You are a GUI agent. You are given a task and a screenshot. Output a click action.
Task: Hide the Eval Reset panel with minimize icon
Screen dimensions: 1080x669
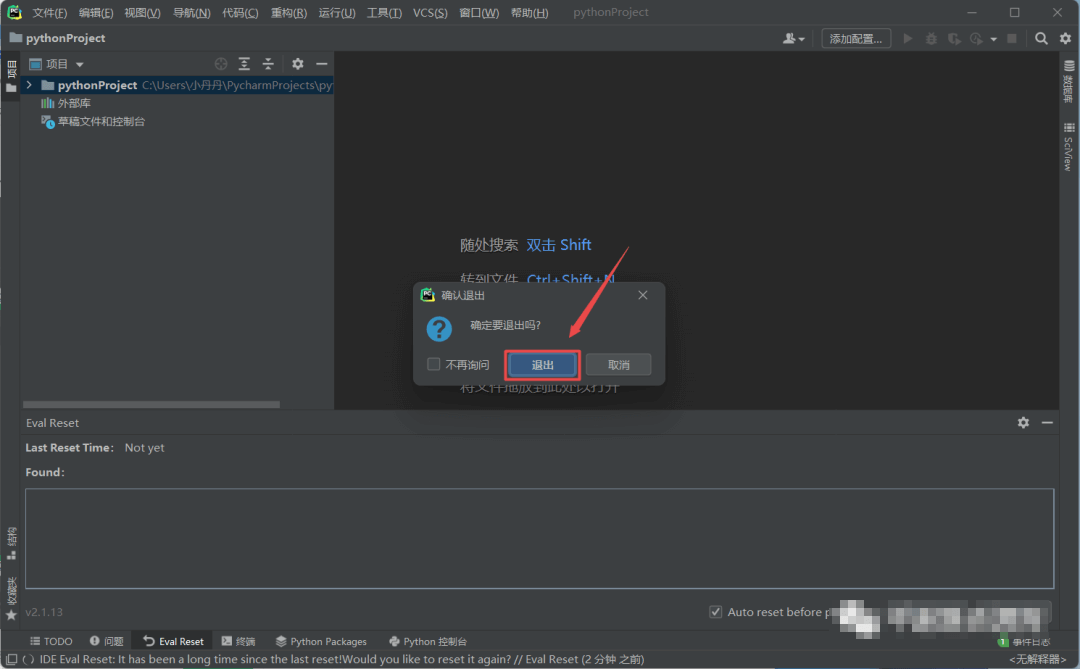pyautogui.click(x=1047, y=423)
